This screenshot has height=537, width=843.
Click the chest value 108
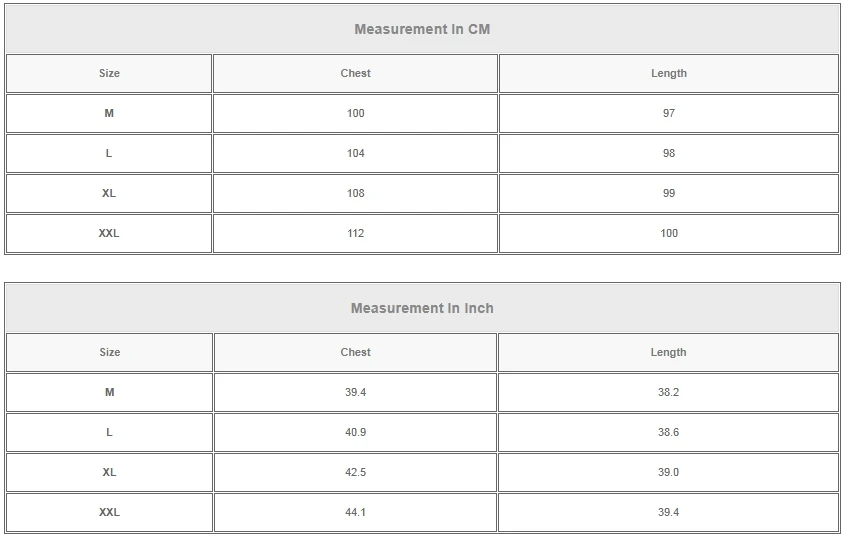(x=355, y=193)
